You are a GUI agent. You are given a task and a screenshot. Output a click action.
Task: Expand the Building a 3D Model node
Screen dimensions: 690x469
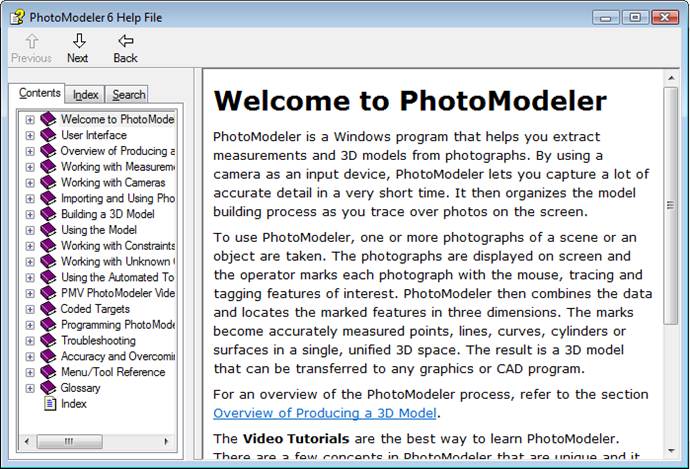coord(30,214)
